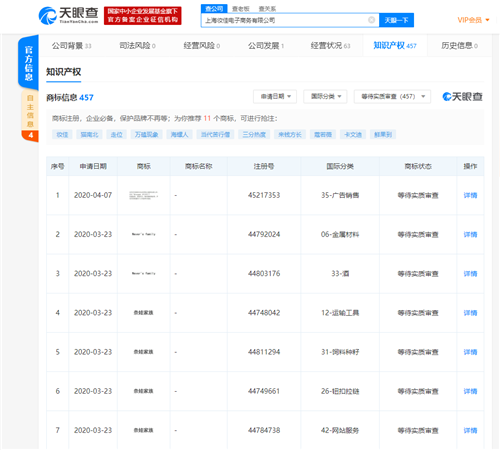Viewport: 500px width, 450px height.
Task: View 详情 for trademark 44749661
Action: (470, 391)
